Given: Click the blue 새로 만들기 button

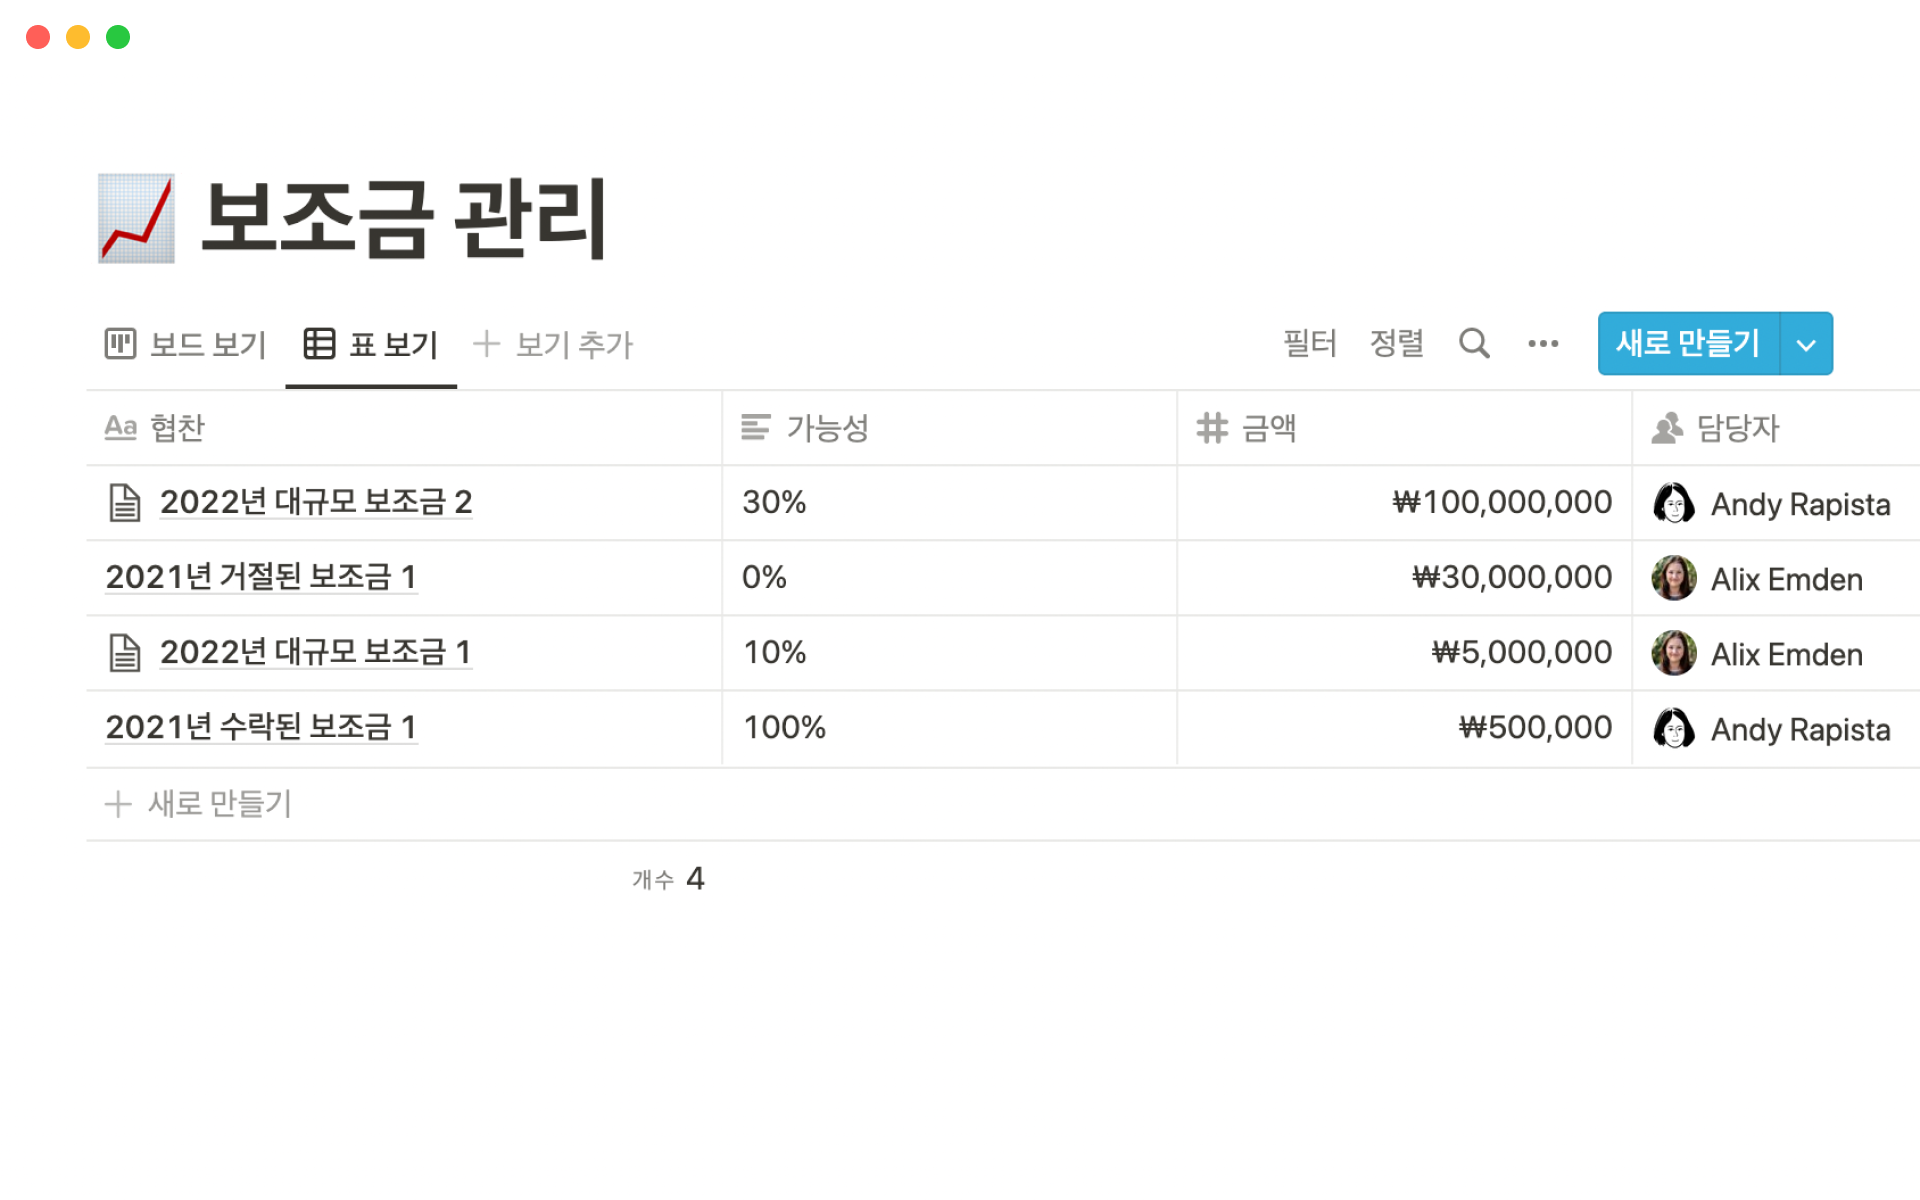Looking at the screenshot, I should (x=1687, y=344).
